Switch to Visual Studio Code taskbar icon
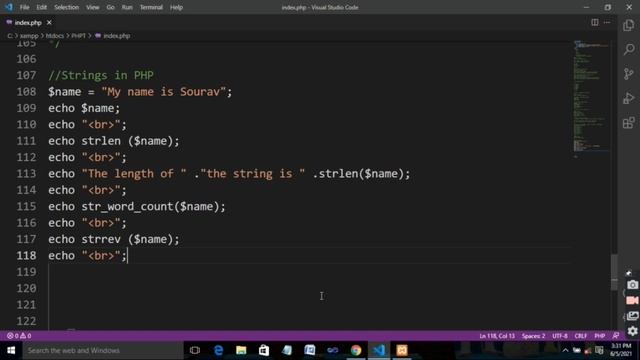 (x=379, y=350)
